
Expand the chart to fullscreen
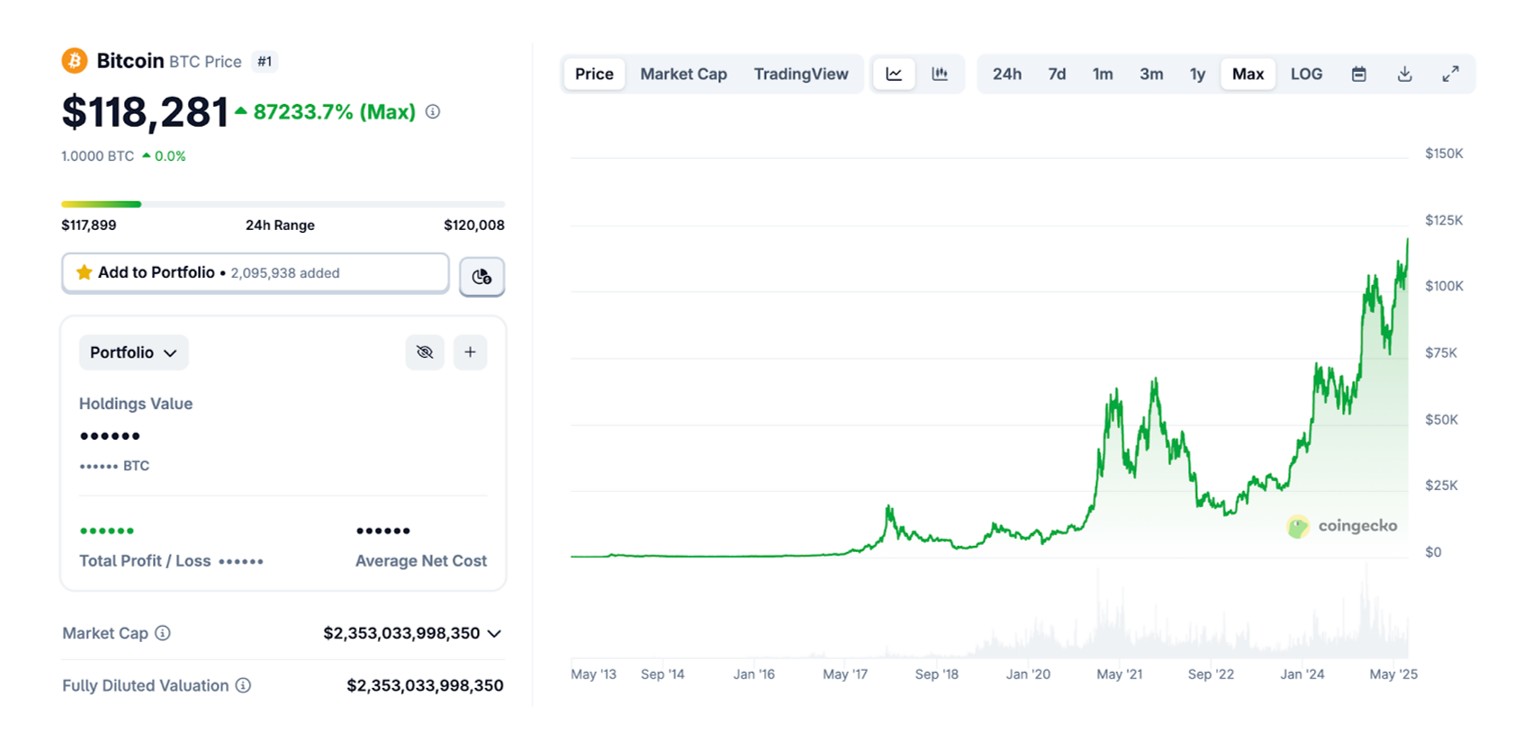click(1451, 74)
